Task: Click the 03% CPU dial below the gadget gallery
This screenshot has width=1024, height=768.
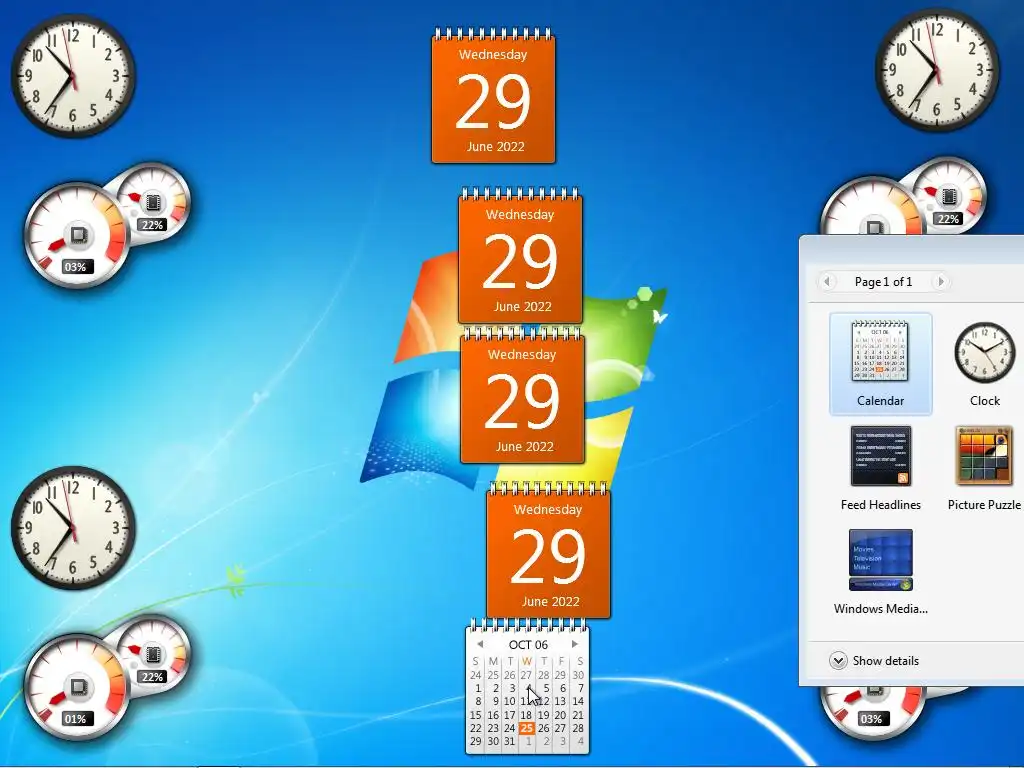Action: coord(872,712)
